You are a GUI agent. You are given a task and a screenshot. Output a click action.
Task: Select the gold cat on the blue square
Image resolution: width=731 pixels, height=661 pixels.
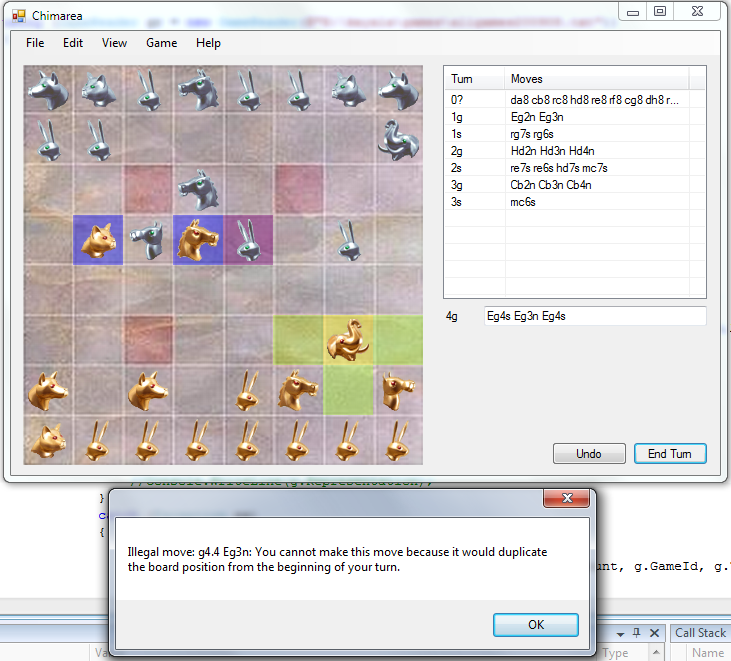click(98, 240)
